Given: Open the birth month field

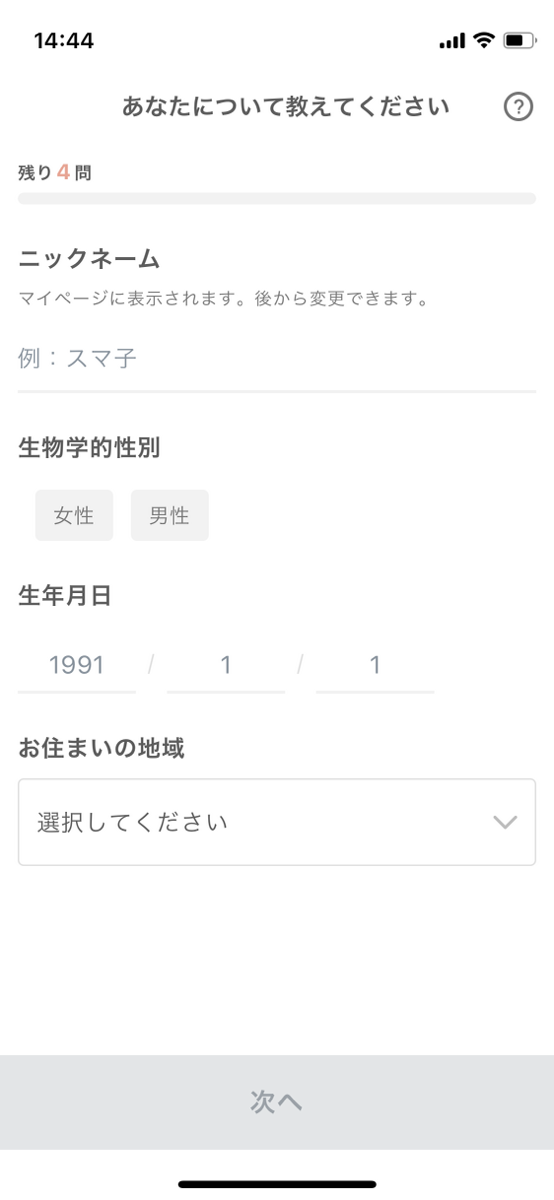Looking at the screenshot, I should tap(226, 665).
